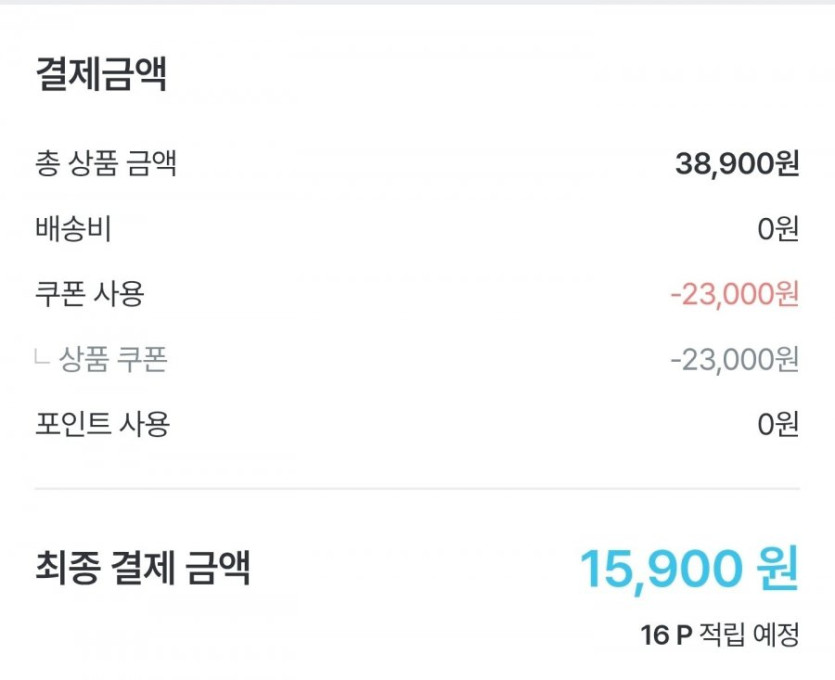Click the blue 원 unit after 15,900

click(778, 568)
